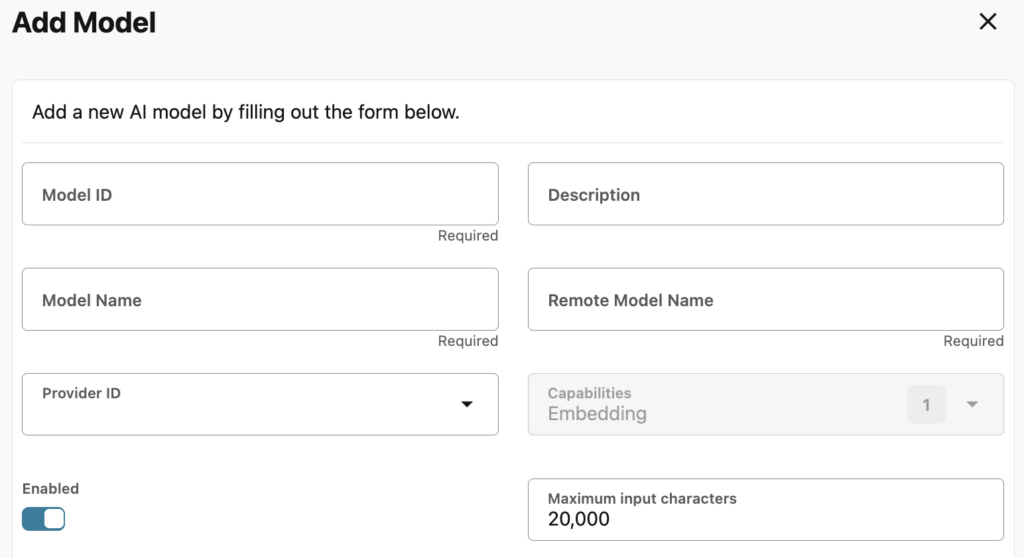Click the Required hint under Model ID
The height and width of the screenshot is (558, 1024).
point(467,236)
